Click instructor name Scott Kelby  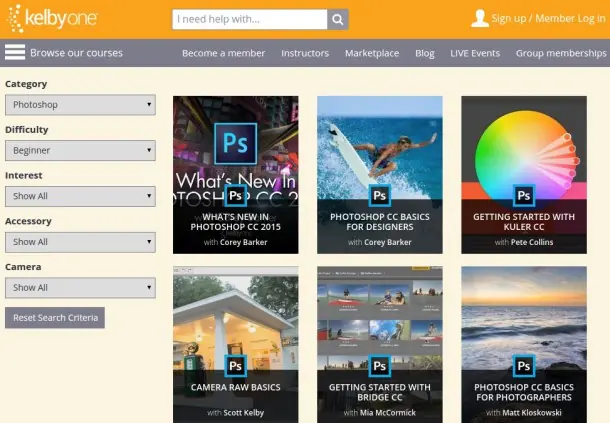(244, 412)
